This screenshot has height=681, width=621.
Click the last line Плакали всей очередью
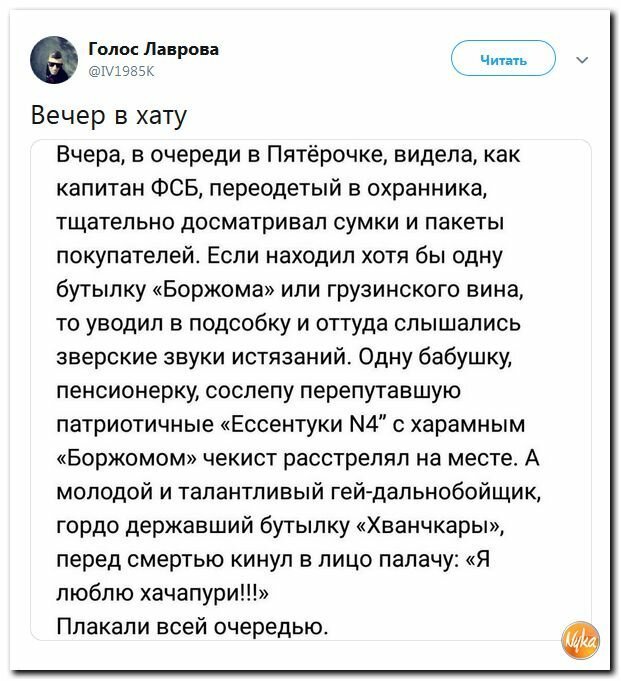click(x=192, y=627)
